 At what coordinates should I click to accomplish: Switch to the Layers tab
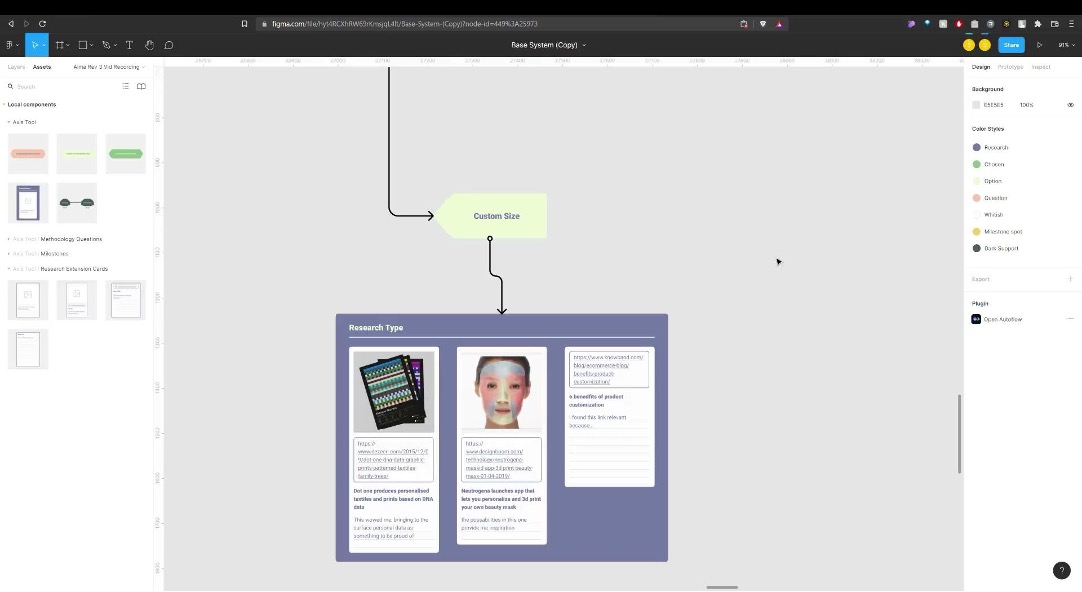(16, 67)
